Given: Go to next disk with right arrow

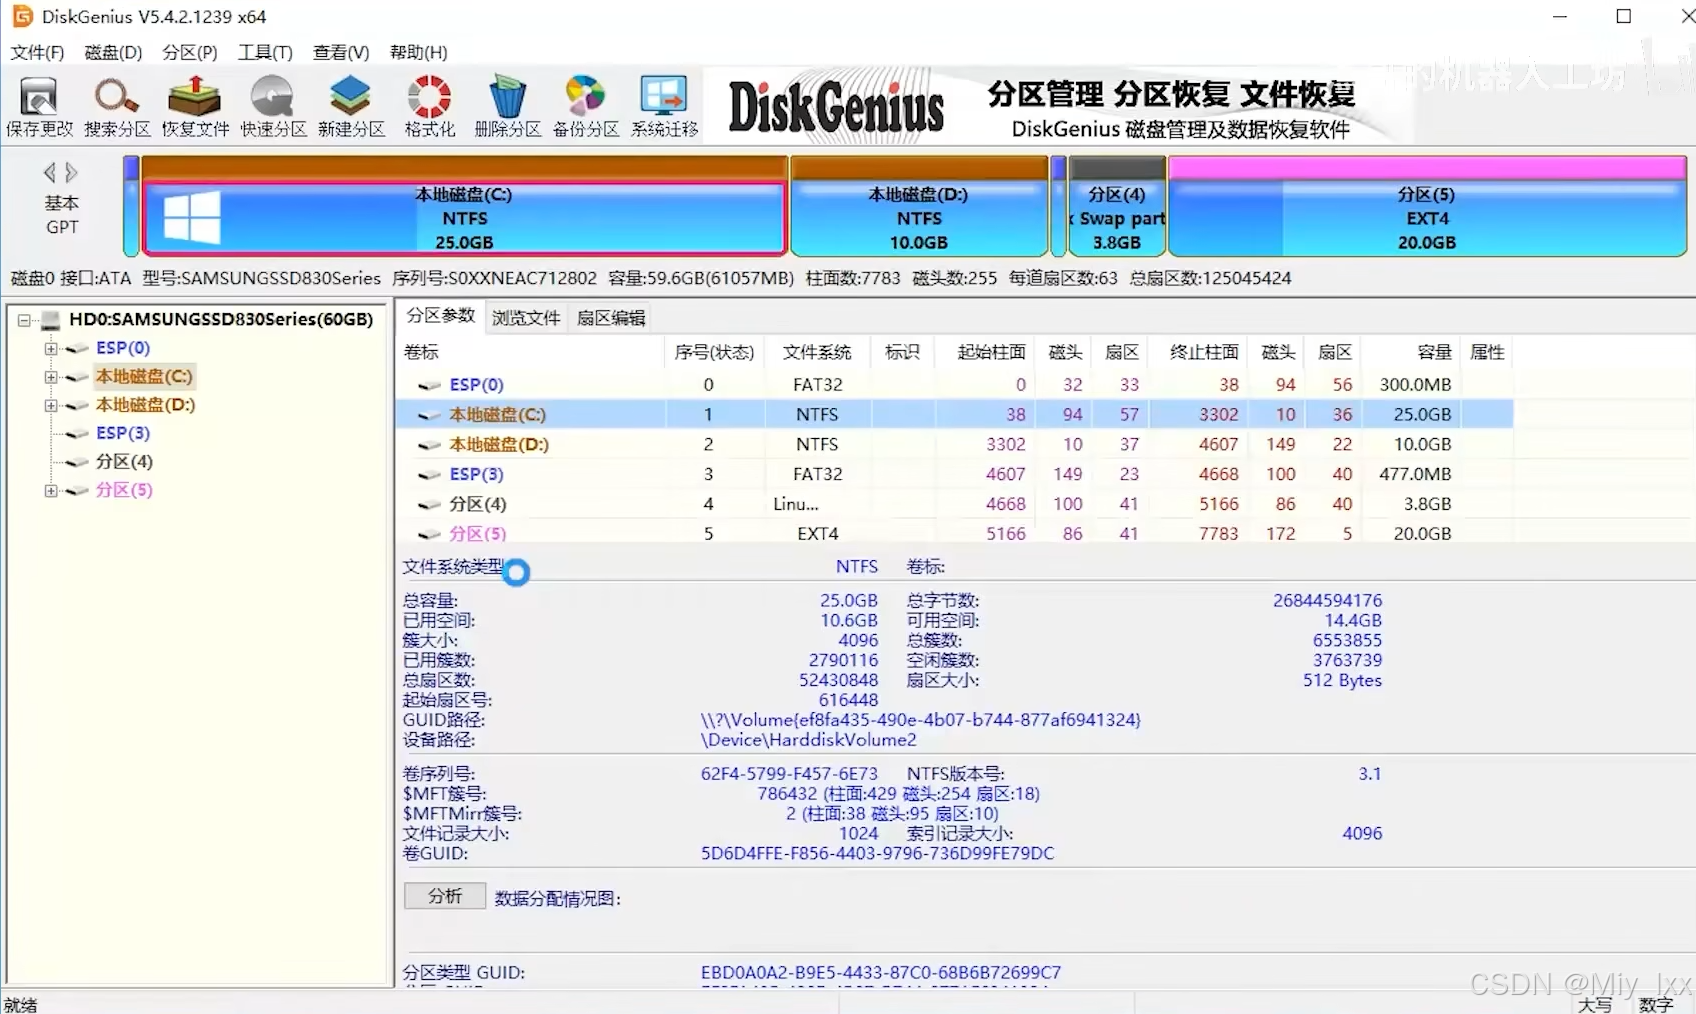Looking at the screenshot, I should 72,172.
